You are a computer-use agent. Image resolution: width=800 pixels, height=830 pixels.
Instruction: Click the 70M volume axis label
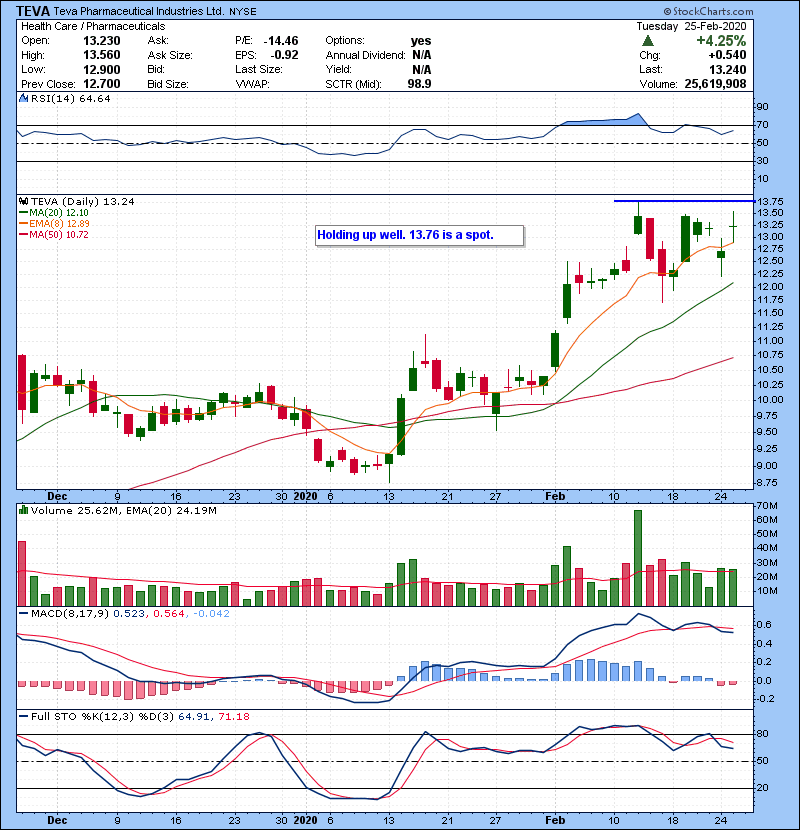pos(767,506)
